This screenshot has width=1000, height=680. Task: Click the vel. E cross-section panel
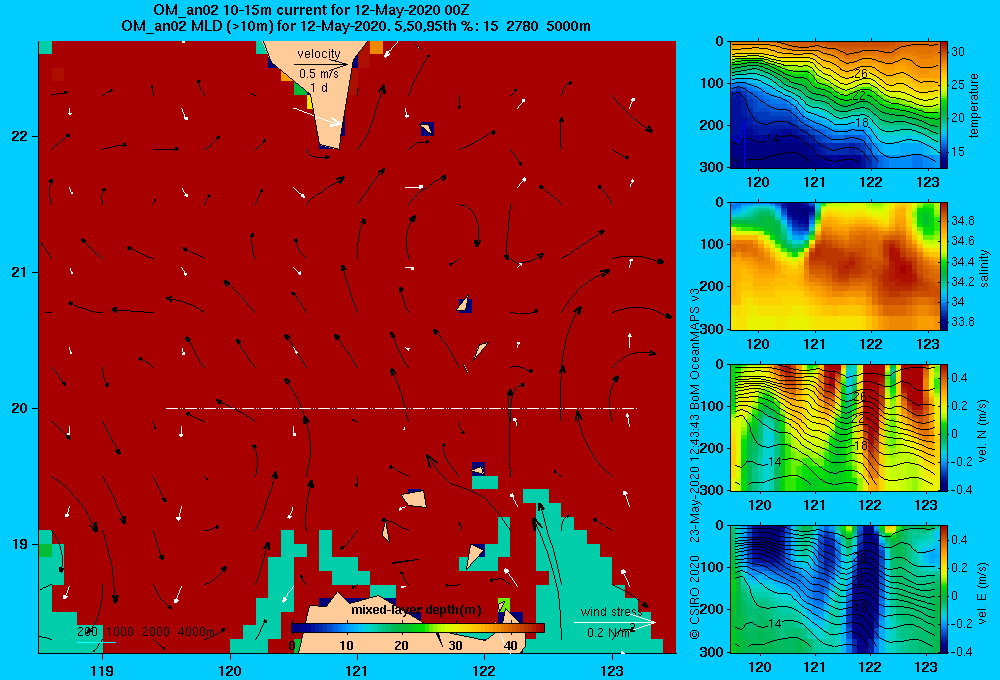tap(835, 588)
